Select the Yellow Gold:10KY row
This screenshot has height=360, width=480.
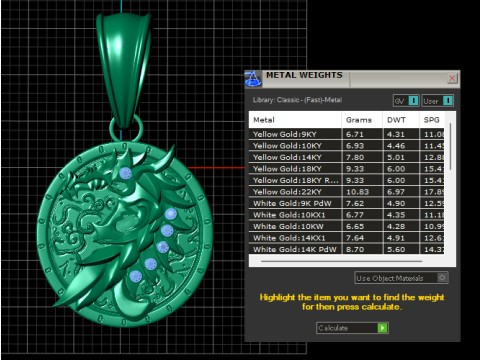346,146
